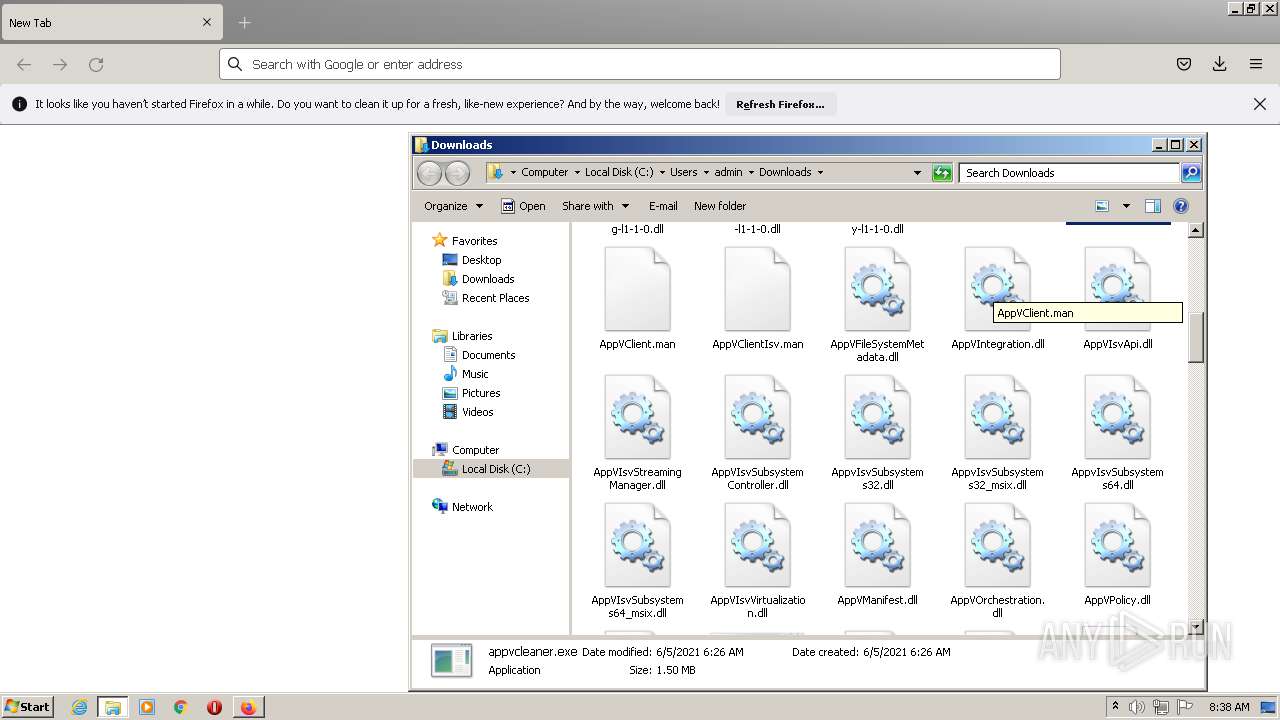Viewport: 1280px width, 720px height.
Task: Focus the Firefox address search bar
Action: [640, 64]
